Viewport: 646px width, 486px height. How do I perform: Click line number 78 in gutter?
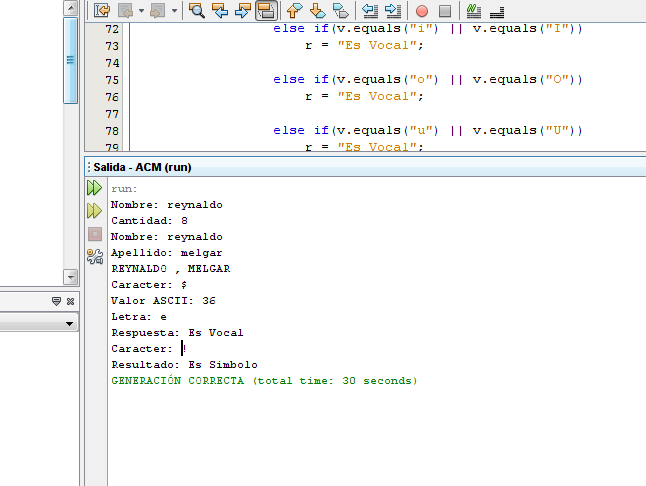112,131
